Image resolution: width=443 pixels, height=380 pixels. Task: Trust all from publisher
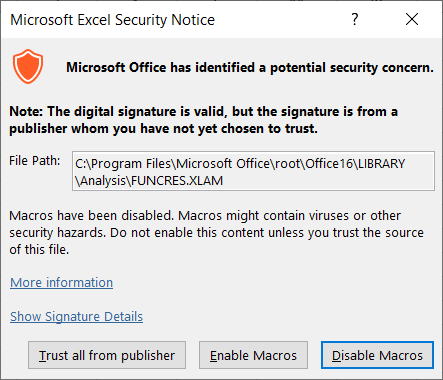107,355
